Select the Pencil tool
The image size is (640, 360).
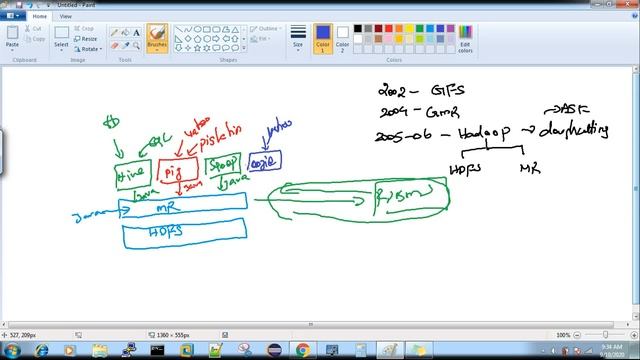114,33
